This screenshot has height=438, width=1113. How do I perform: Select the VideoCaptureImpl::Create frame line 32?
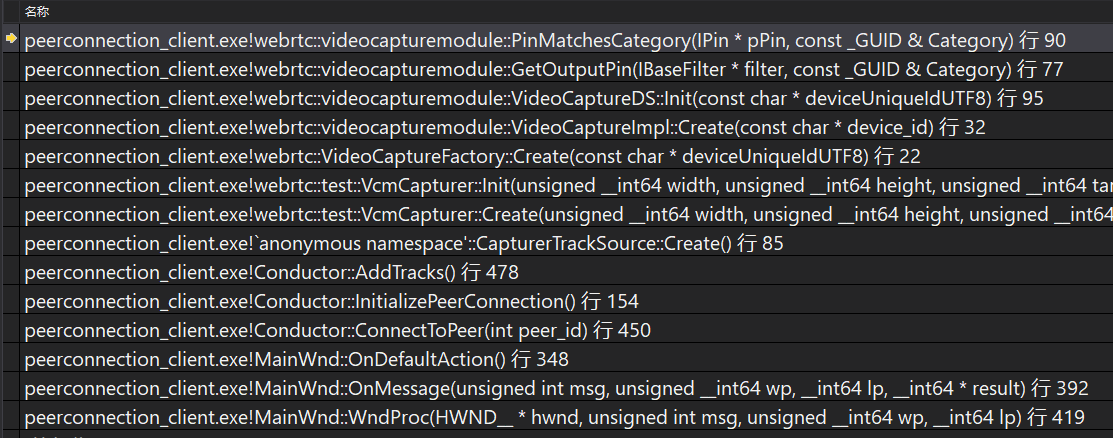pyautogui.click(x=567, y=128)
